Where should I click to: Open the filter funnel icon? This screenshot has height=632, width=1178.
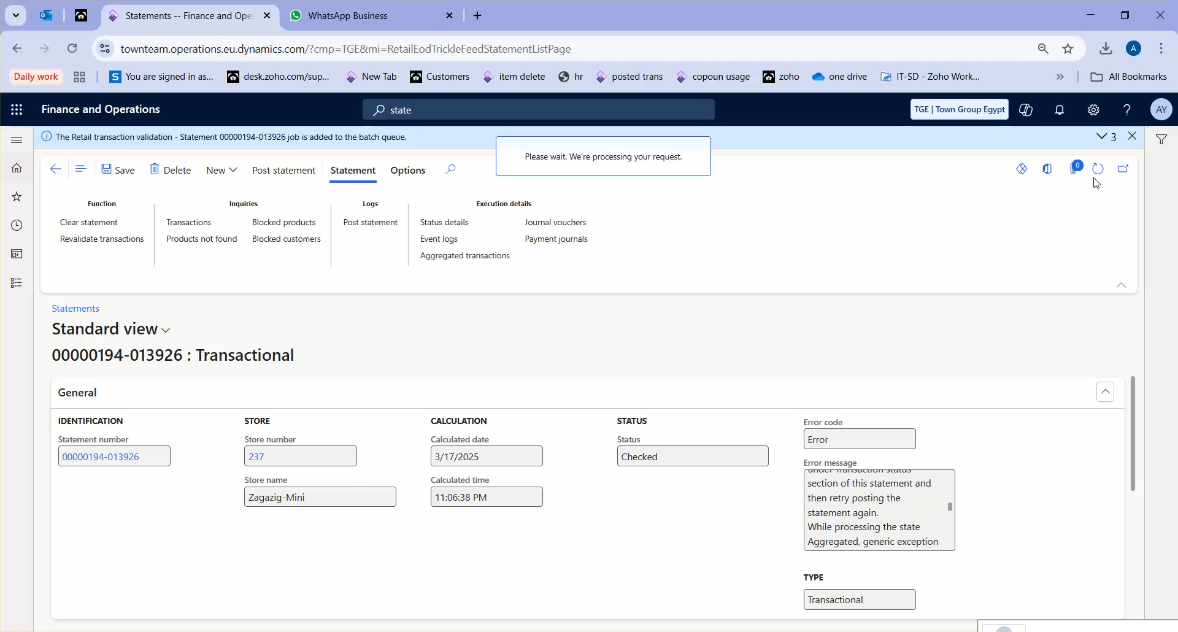pos(1161,137)
